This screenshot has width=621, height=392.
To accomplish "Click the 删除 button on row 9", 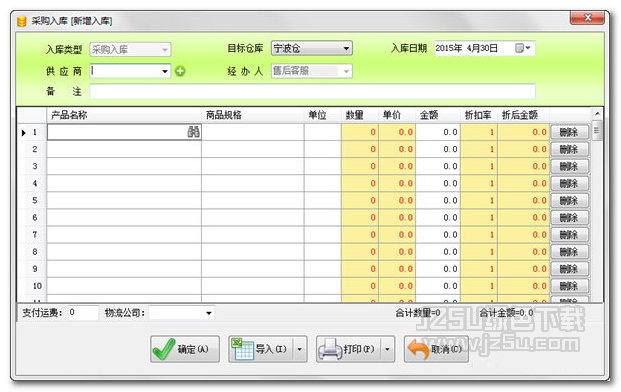I will 569,269.
